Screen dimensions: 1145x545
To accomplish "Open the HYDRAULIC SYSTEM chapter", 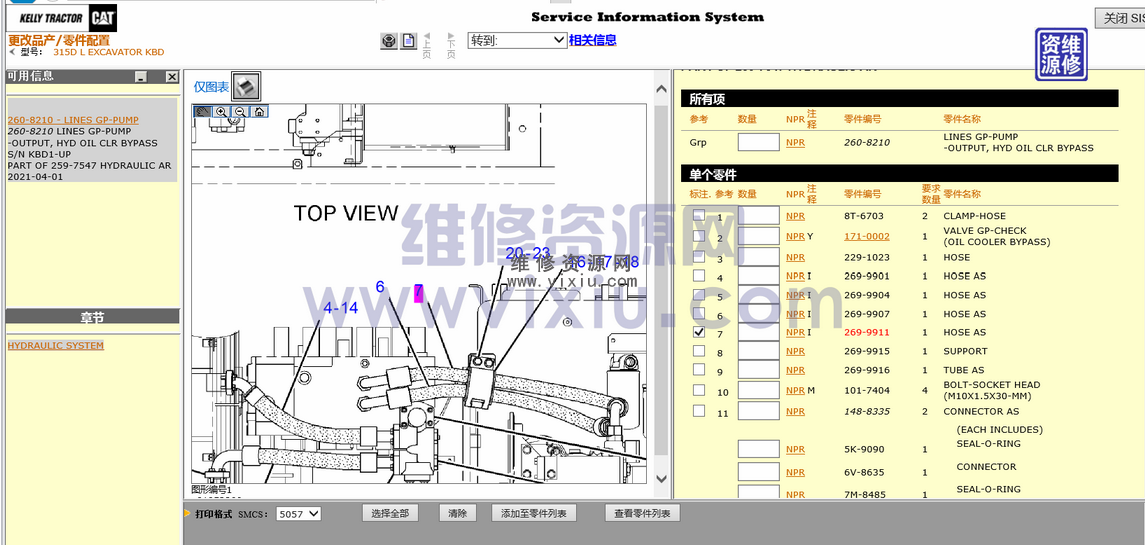I will click(x=56, y=346).
